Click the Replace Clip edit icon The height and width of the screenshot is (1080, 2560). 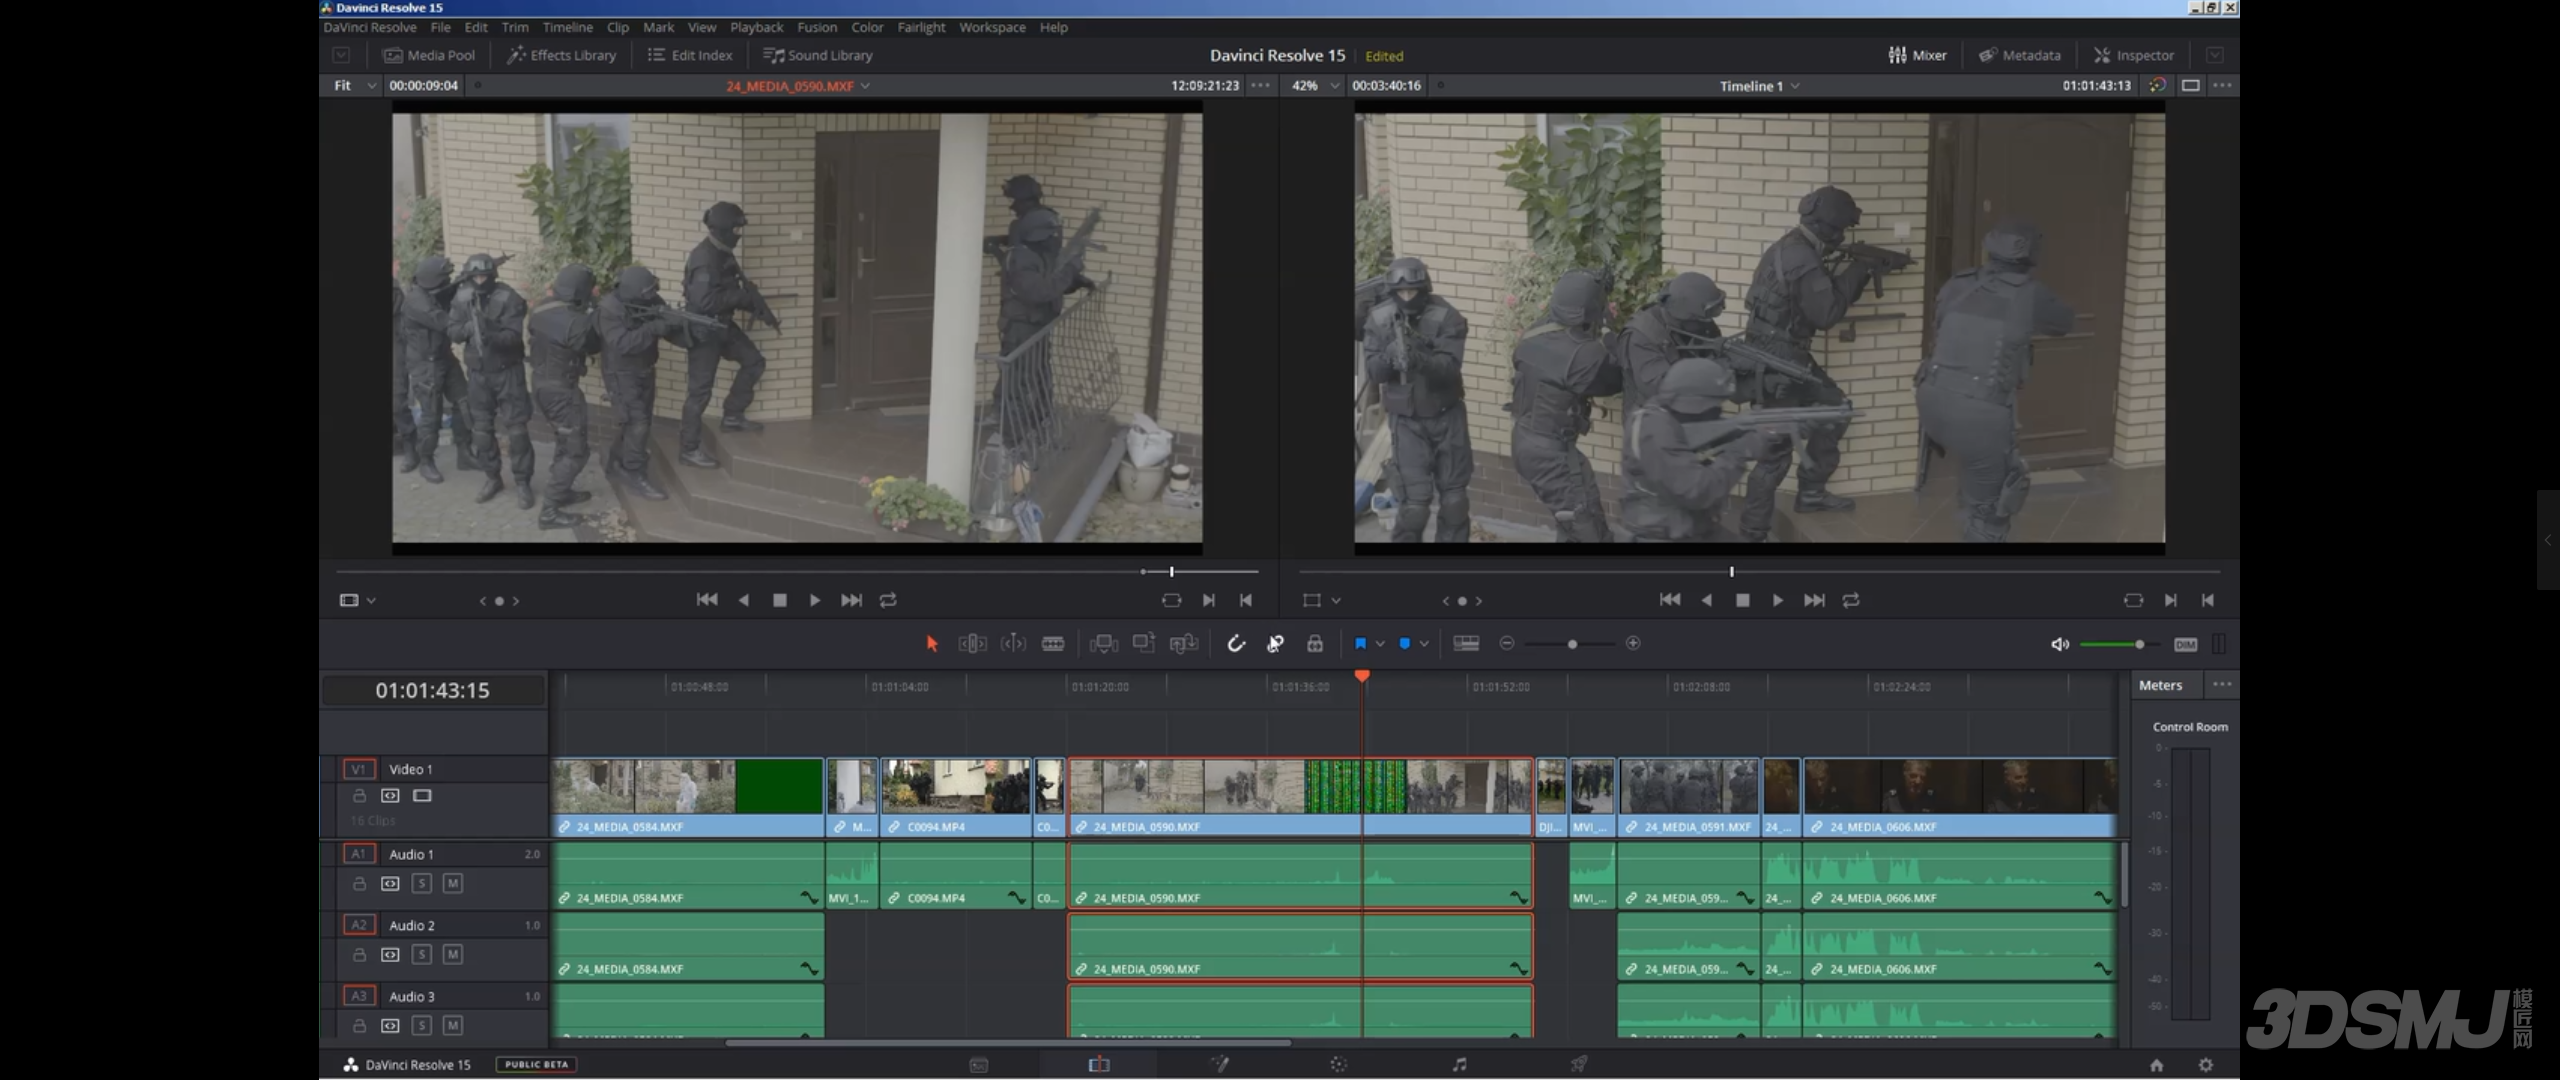[x=1184, y=644]
